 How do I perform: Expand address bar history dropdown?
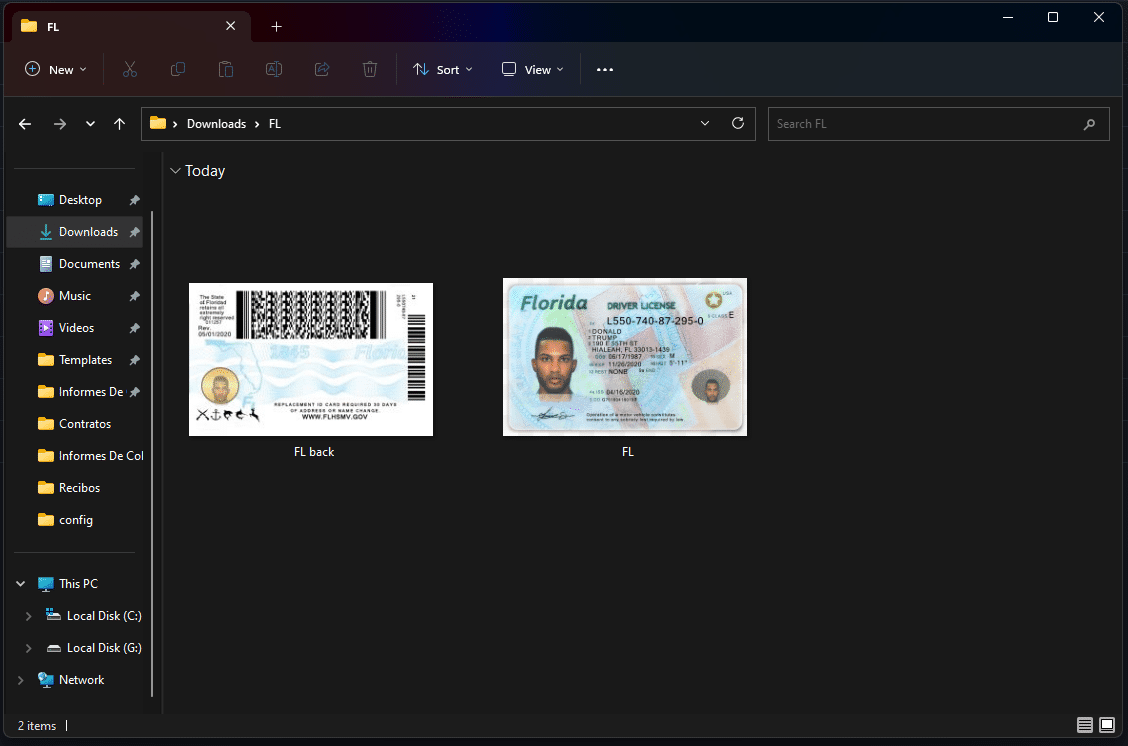pos(705,123)
